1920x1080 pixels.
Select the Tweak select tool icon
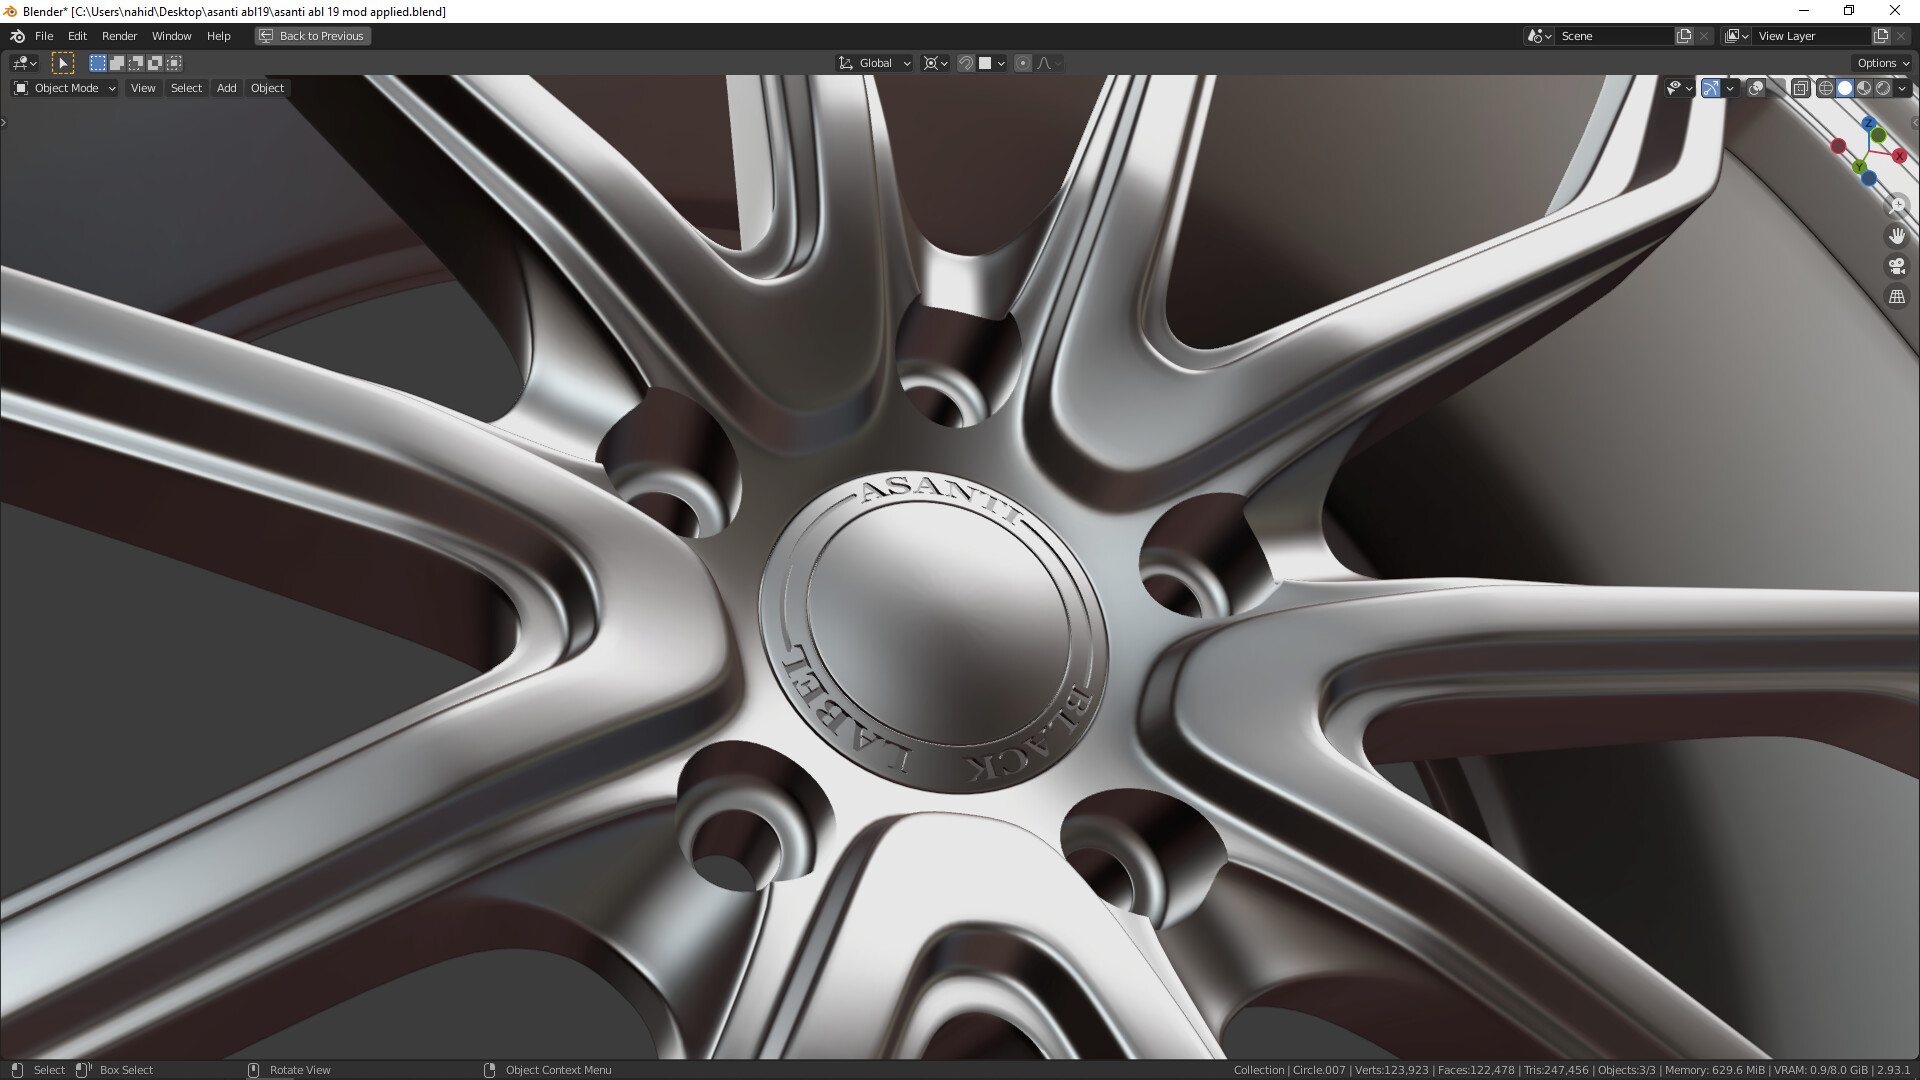tap(63, 63)
